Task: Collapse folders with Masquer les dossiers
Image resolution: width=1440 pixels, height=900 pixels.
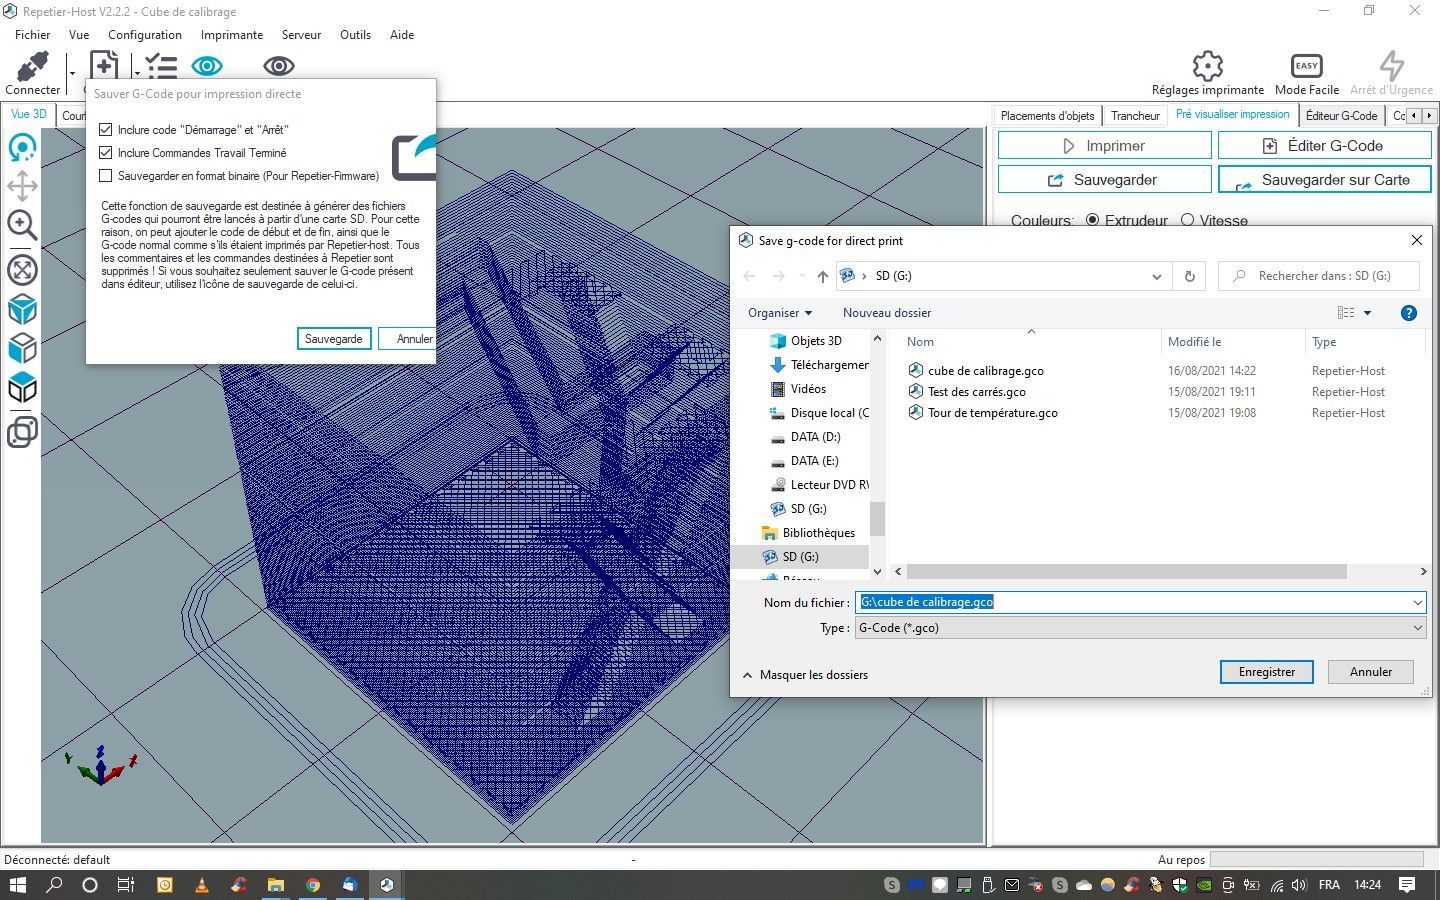Action: point(805,675)
